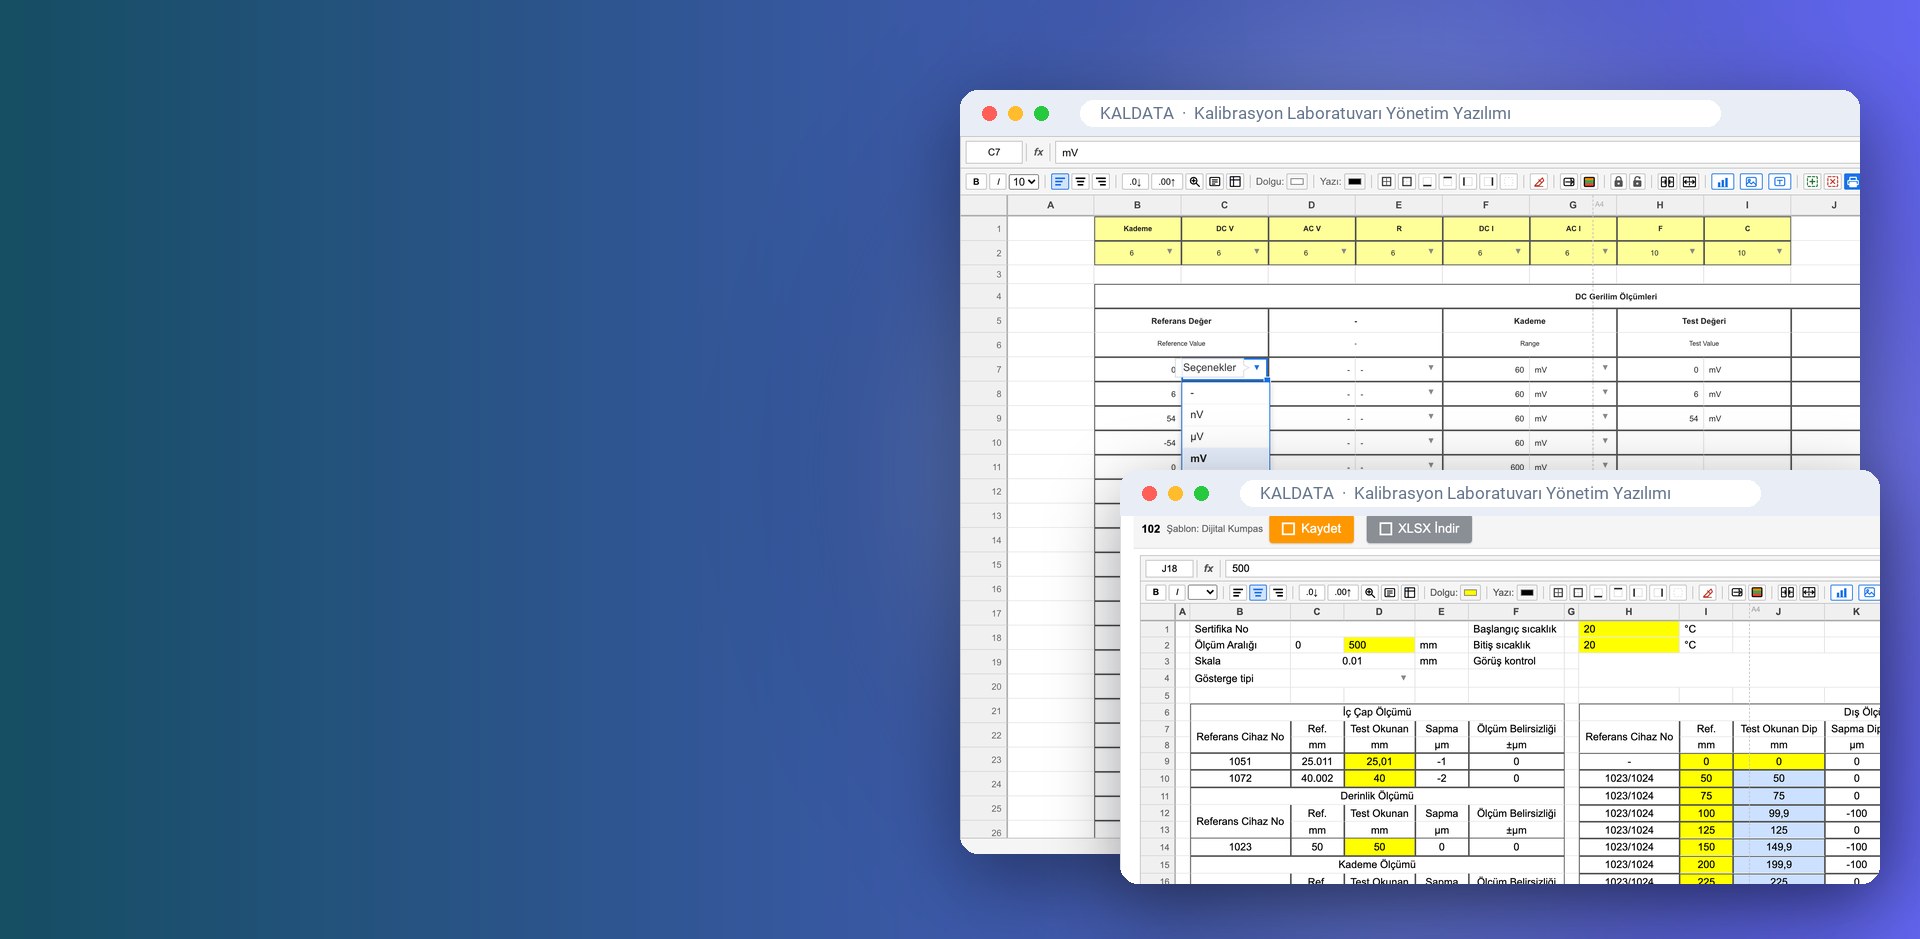Click the formula bar containing 500
1920x939 pixels.
tap(1552, 568)
